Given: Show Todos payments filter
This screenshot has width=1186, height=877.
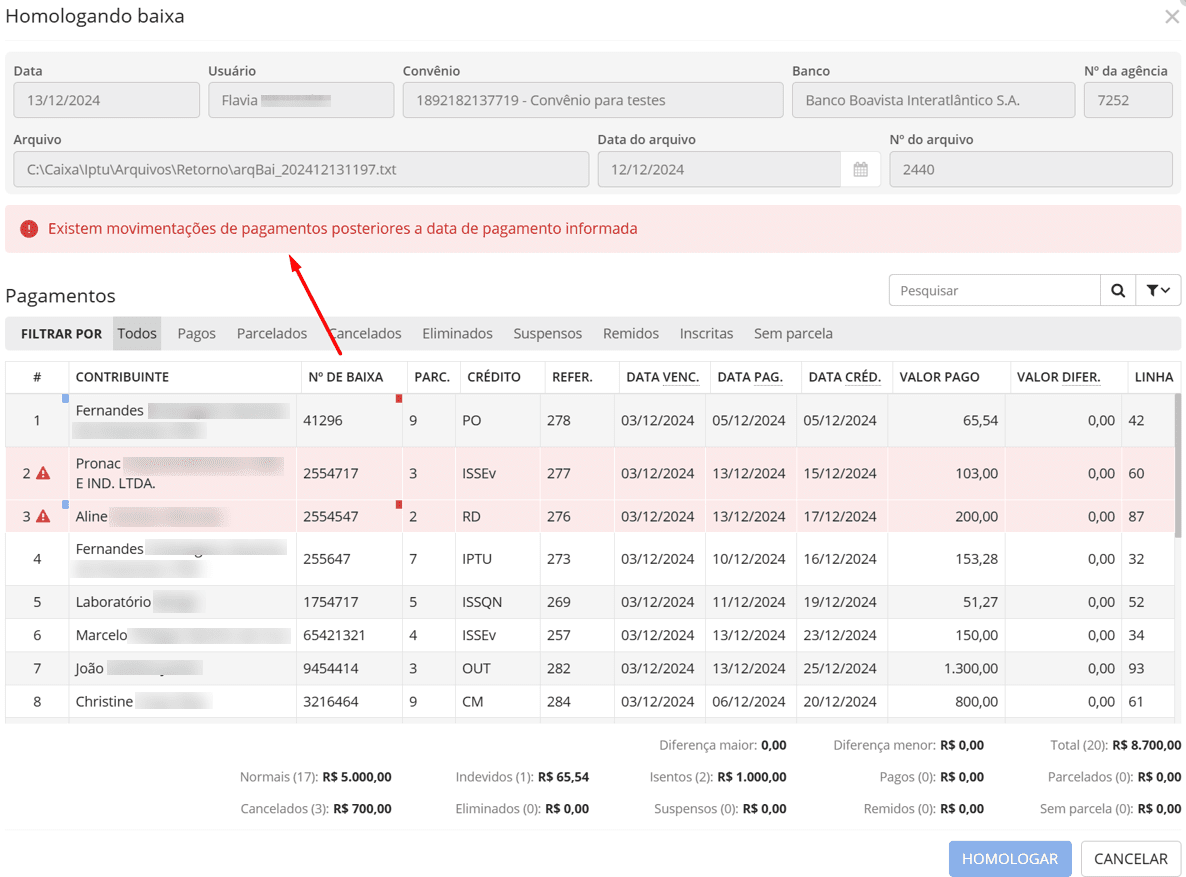Looking at the screenshot, I should (137, 334).
